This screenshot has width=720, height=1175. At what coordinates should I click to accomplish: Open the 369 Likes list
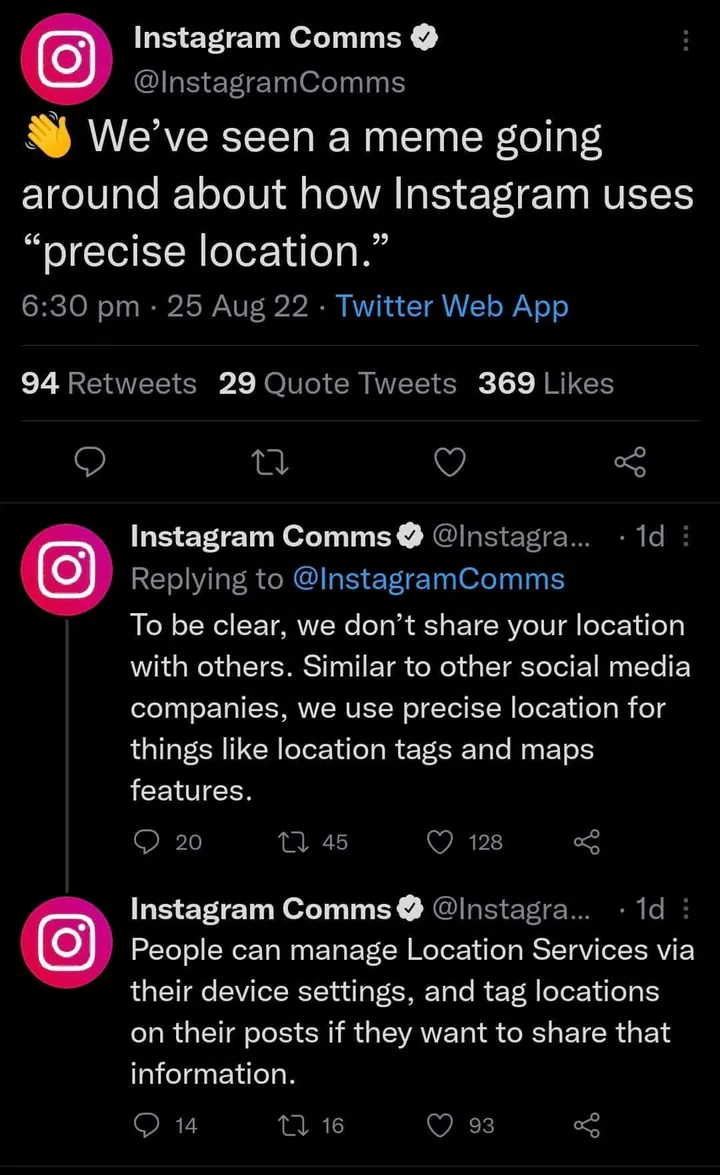tap(546, 383)
